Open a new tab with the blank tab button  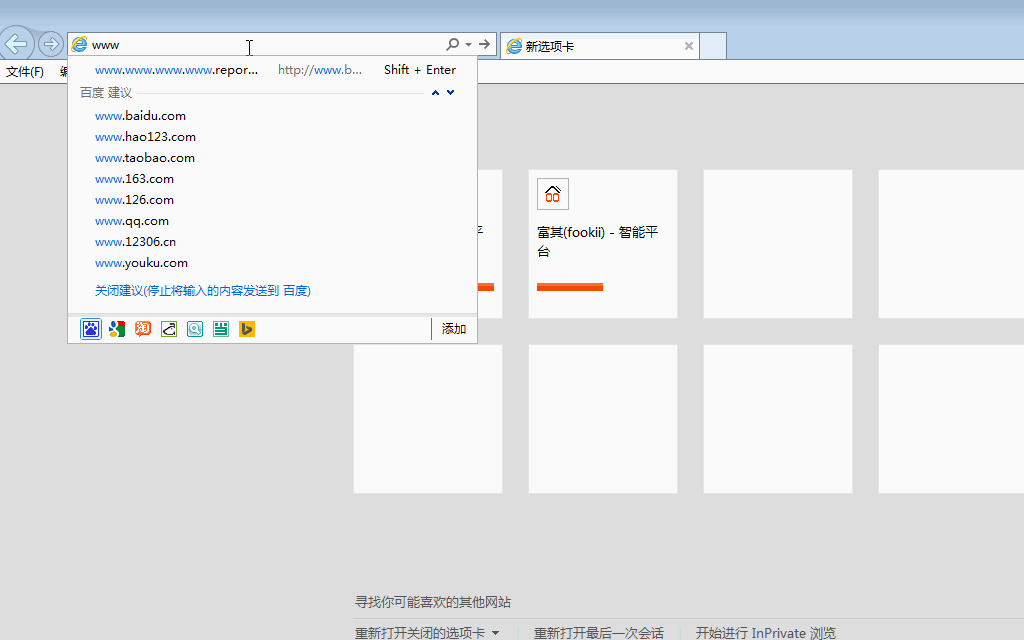tap(713, 46)
